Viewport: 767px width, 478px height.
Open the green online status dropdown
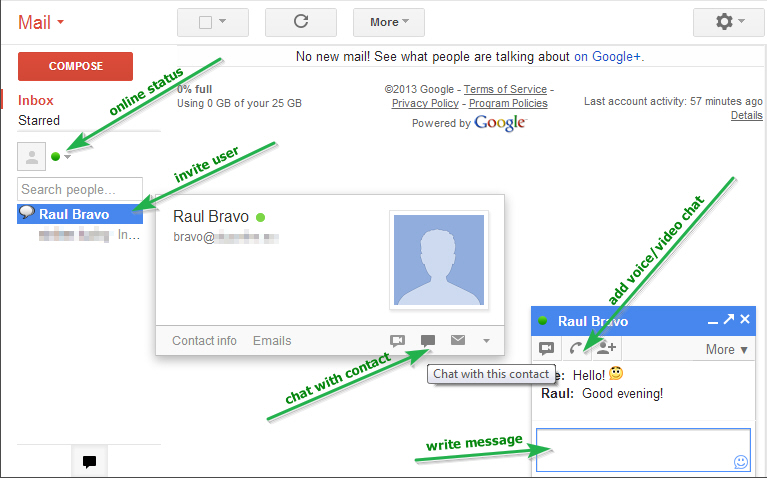(61, 157)
